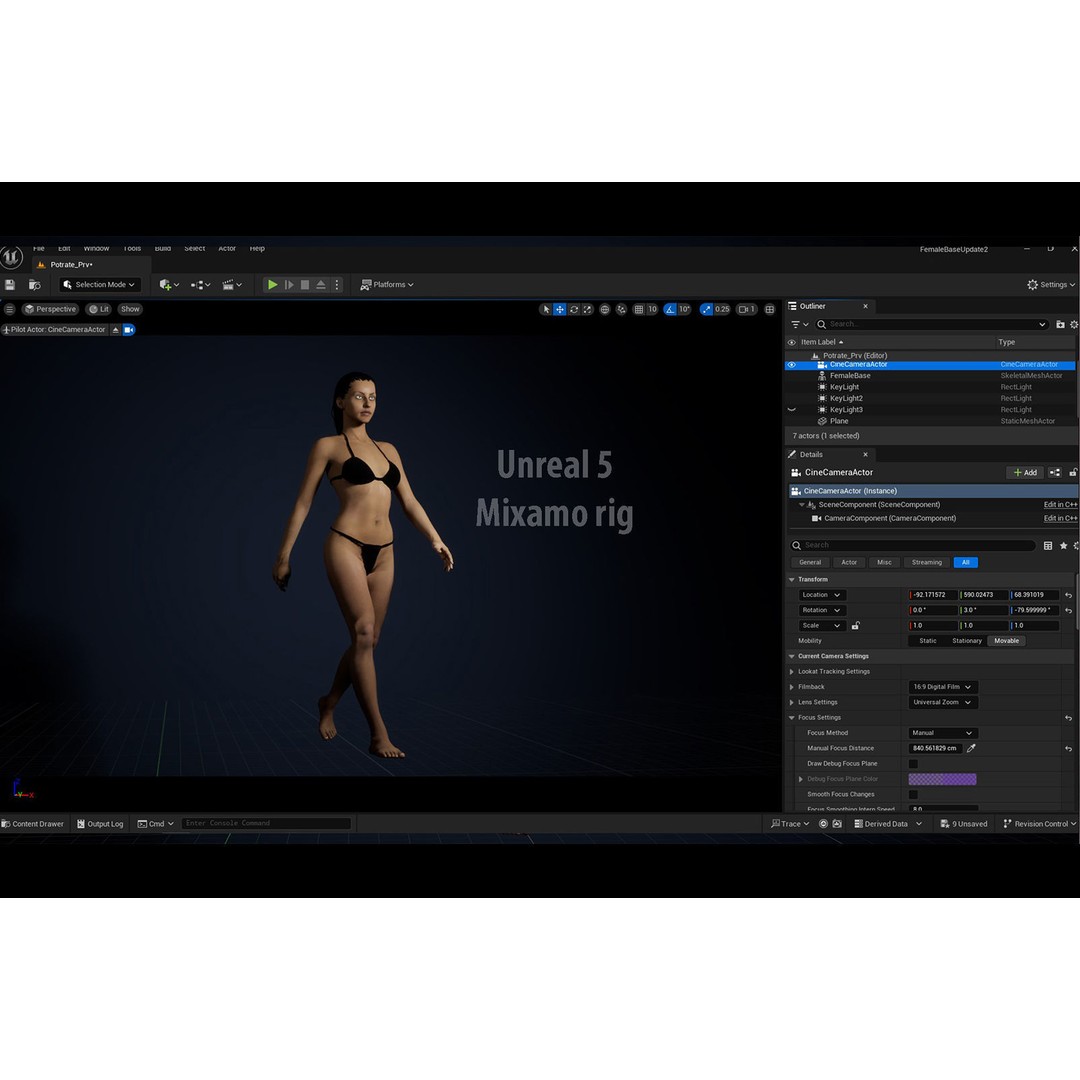This screenshot has width=1080, height=1080.
Task: Collapse the SceneComponent tree arrow
Action: [801, 505]
